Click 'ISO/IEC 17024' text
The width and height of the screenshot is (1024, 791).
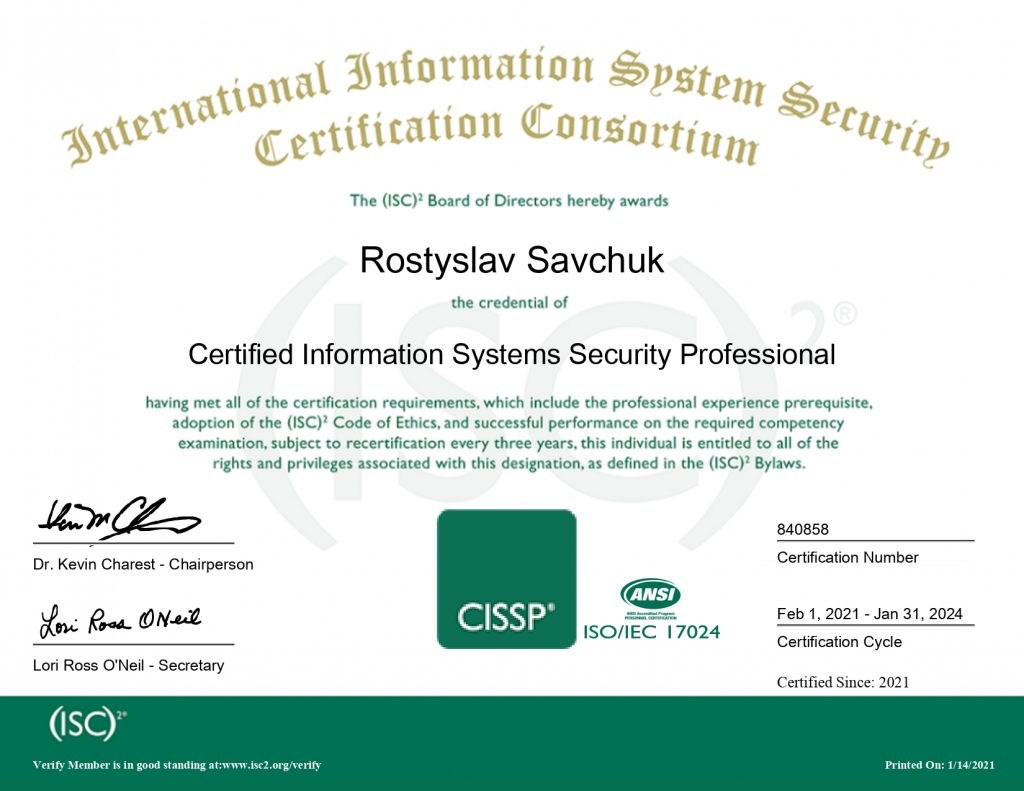click(x=652, y=632)
